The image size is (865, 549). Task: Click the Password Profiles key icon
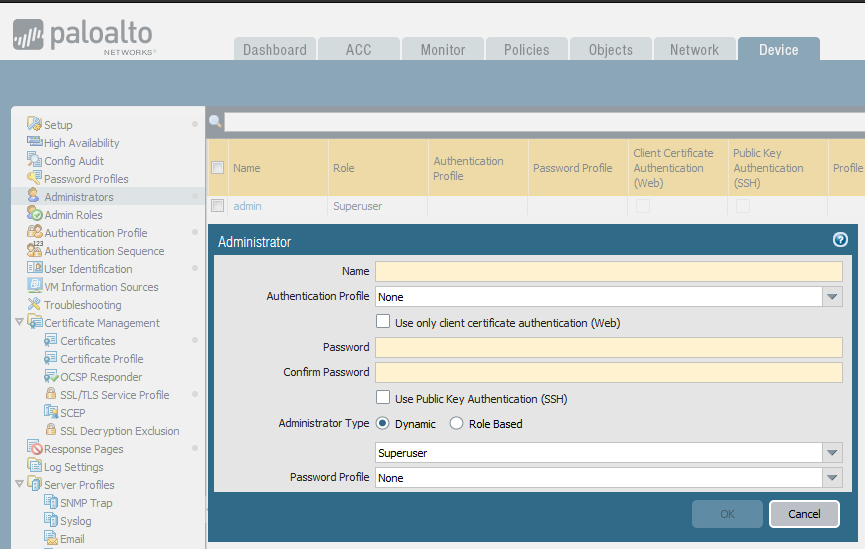coord(34,178)
